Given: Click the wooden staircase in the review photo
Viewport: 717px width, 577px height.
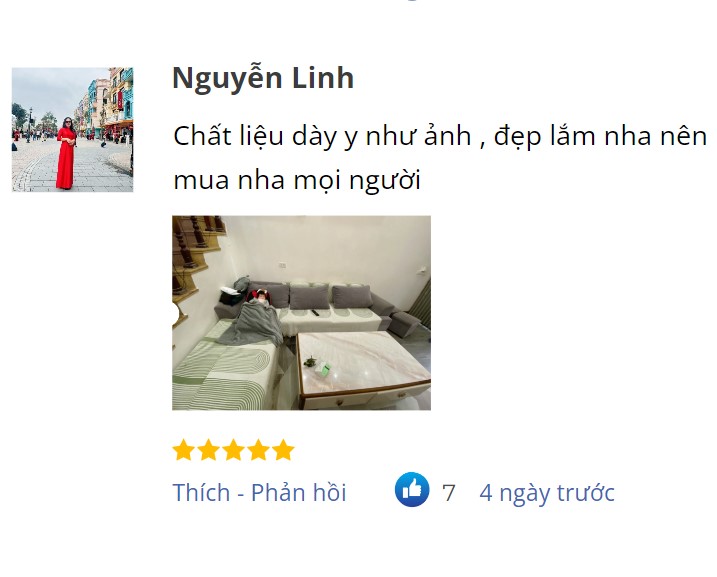Looking at the screenshot, I should [192, 256].
